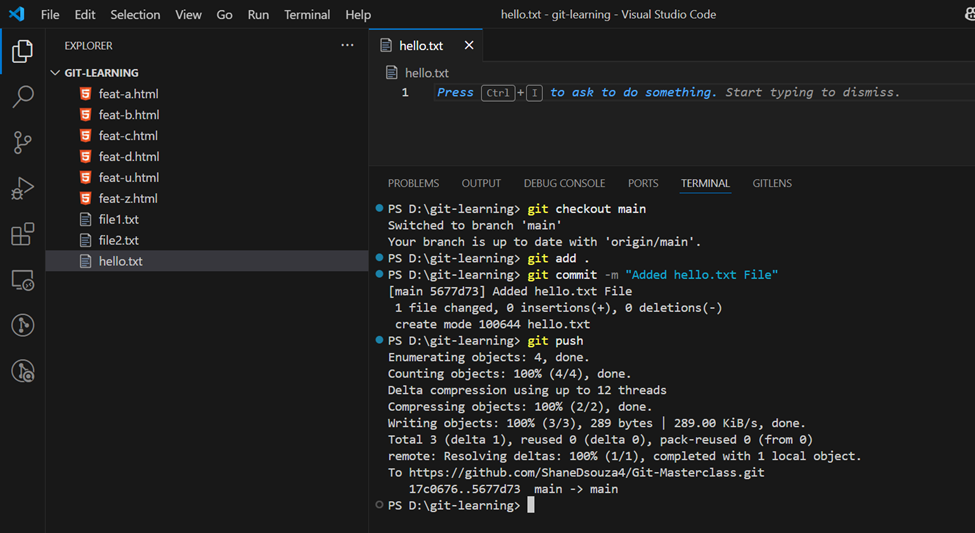Switch to the GITLENS panel tab
The width and height of the screenshot is (975, 533).
click(x=772, y=183)
